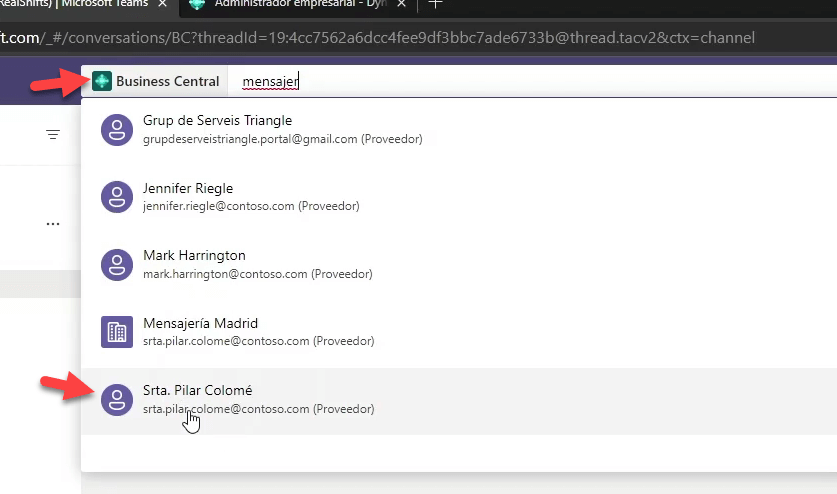
Task: Click Srta. Pilar Colomé's avatar icon
Action: [x=117, y=399]
